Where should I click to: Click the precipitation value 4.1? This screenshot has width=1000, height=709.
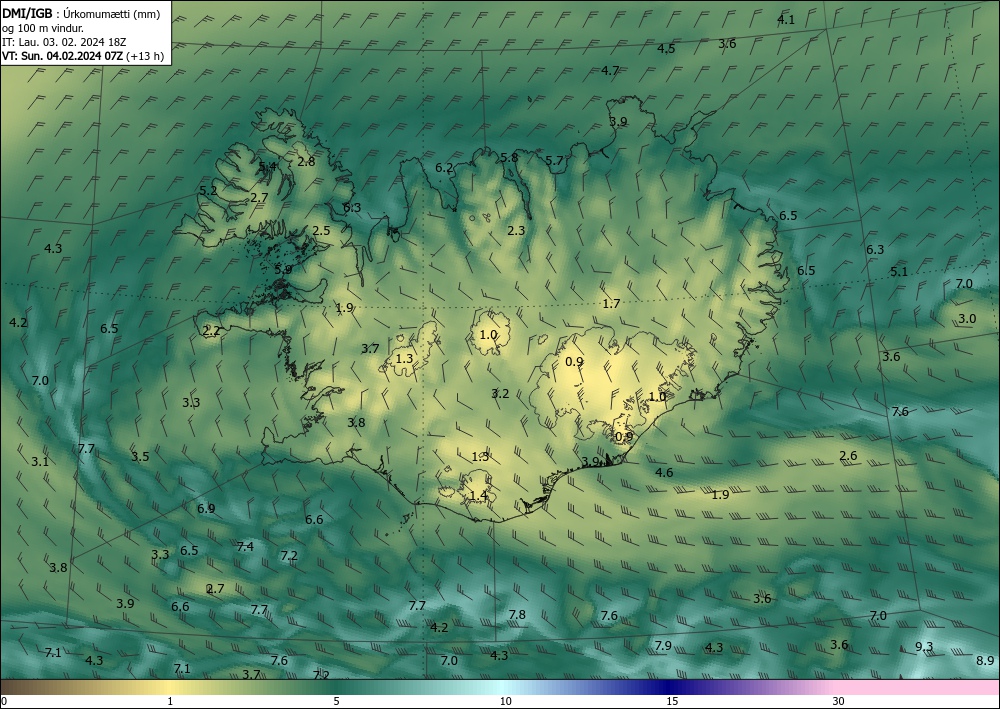tap(786, 20)
